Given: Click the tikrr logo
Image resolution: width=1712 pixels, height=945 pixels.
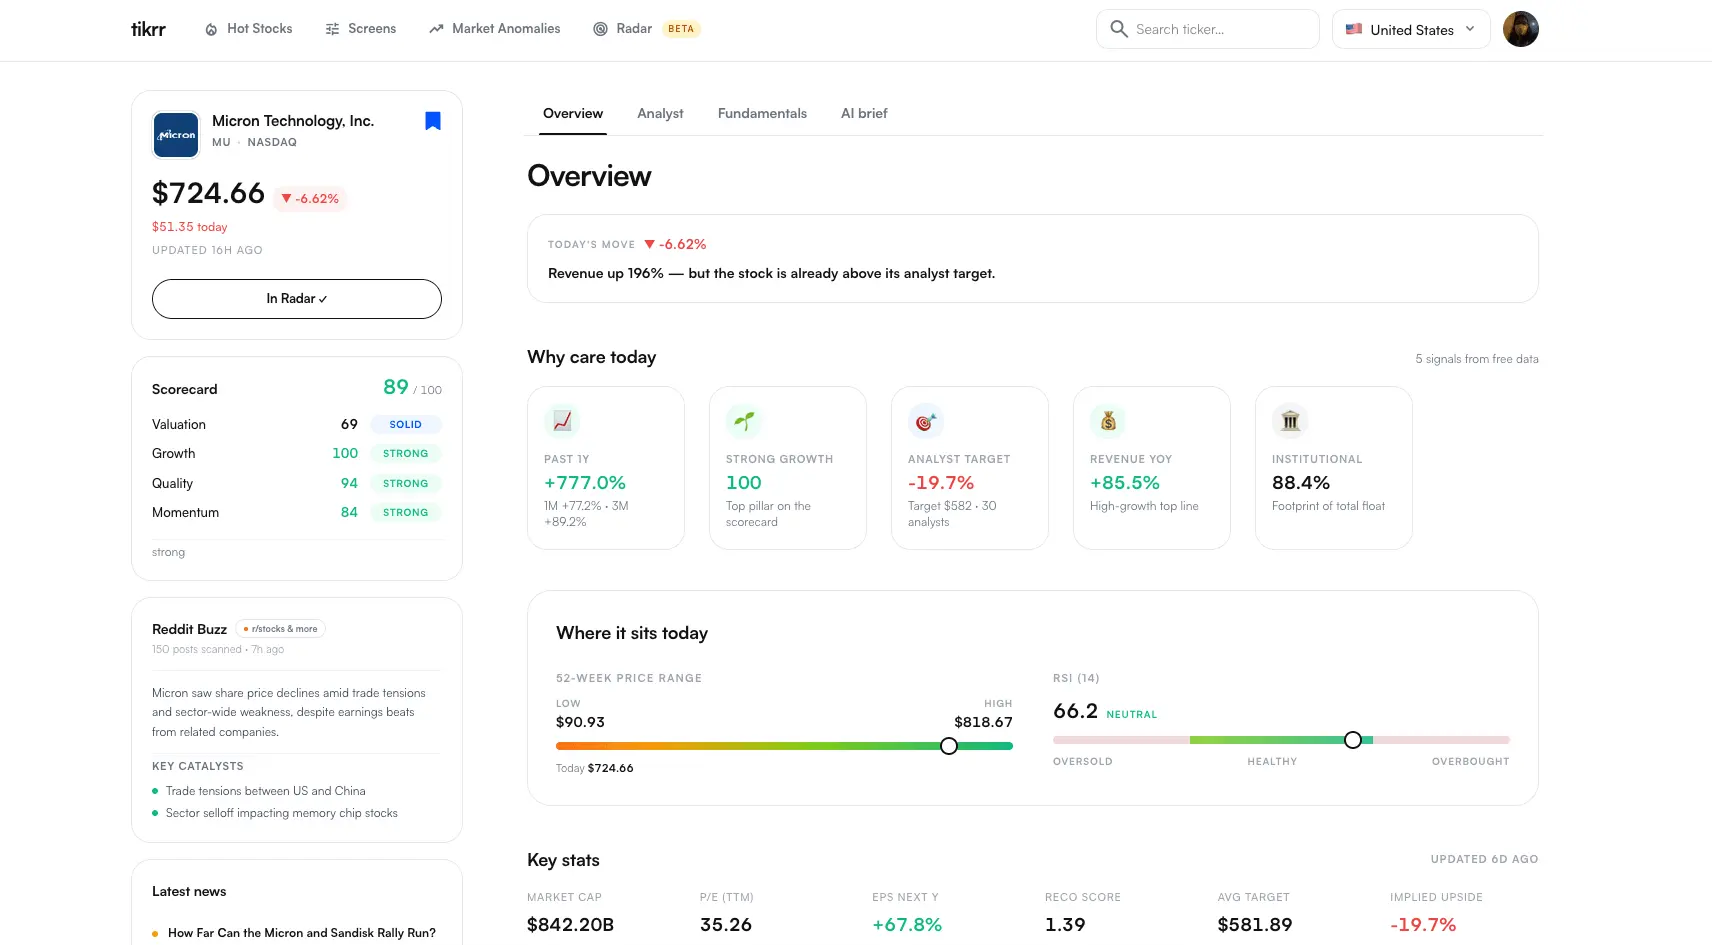Looking at the screenshot, I should tap(148, 29).
